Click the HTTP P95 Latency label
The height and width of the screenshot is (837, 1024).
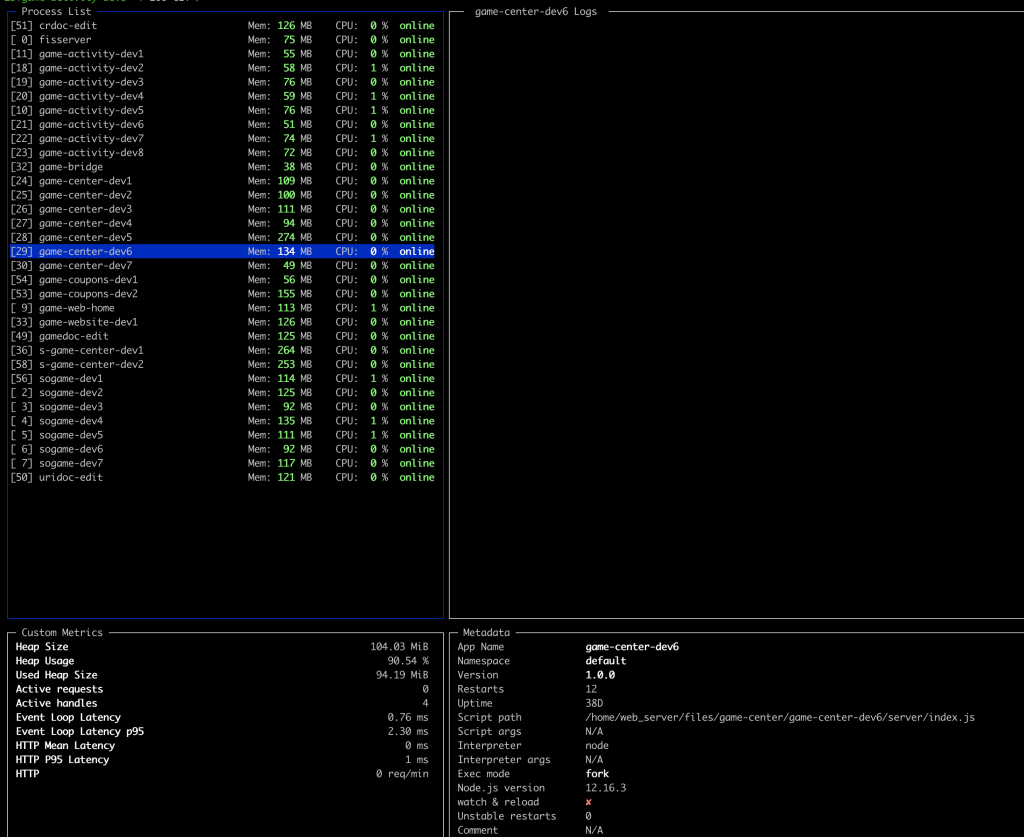[x=62, y=760]
